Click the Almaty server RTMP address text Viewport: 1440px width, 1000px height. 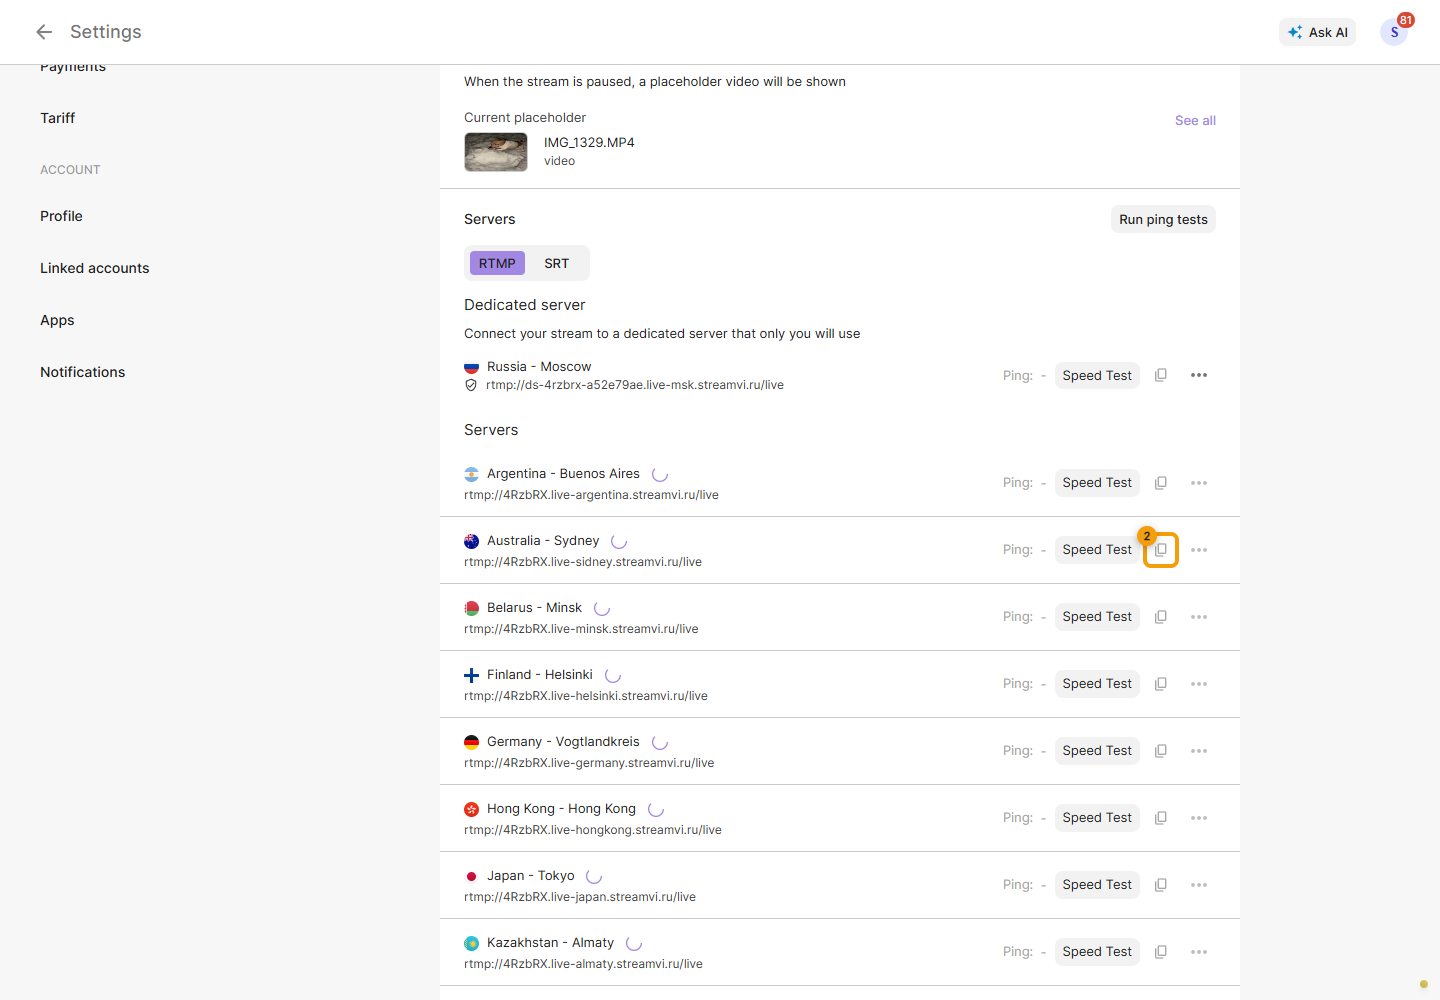click(583, 964)
